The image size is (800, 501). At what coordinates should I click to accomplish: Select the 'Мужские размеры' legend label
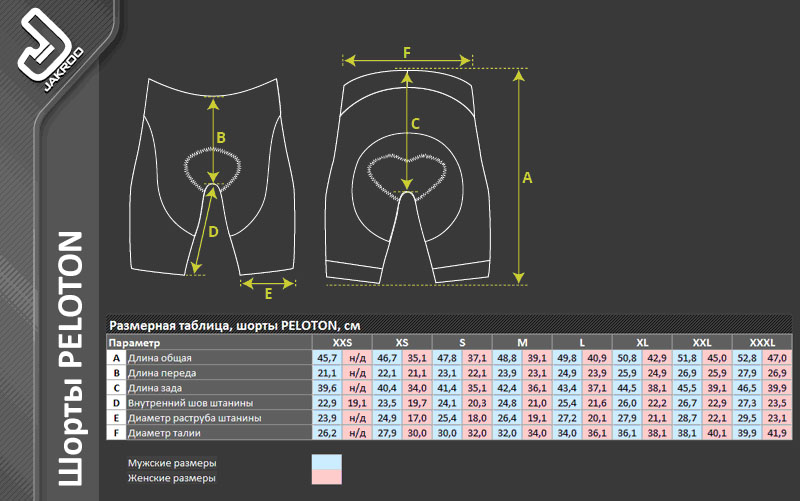click(x=172, y=463)
